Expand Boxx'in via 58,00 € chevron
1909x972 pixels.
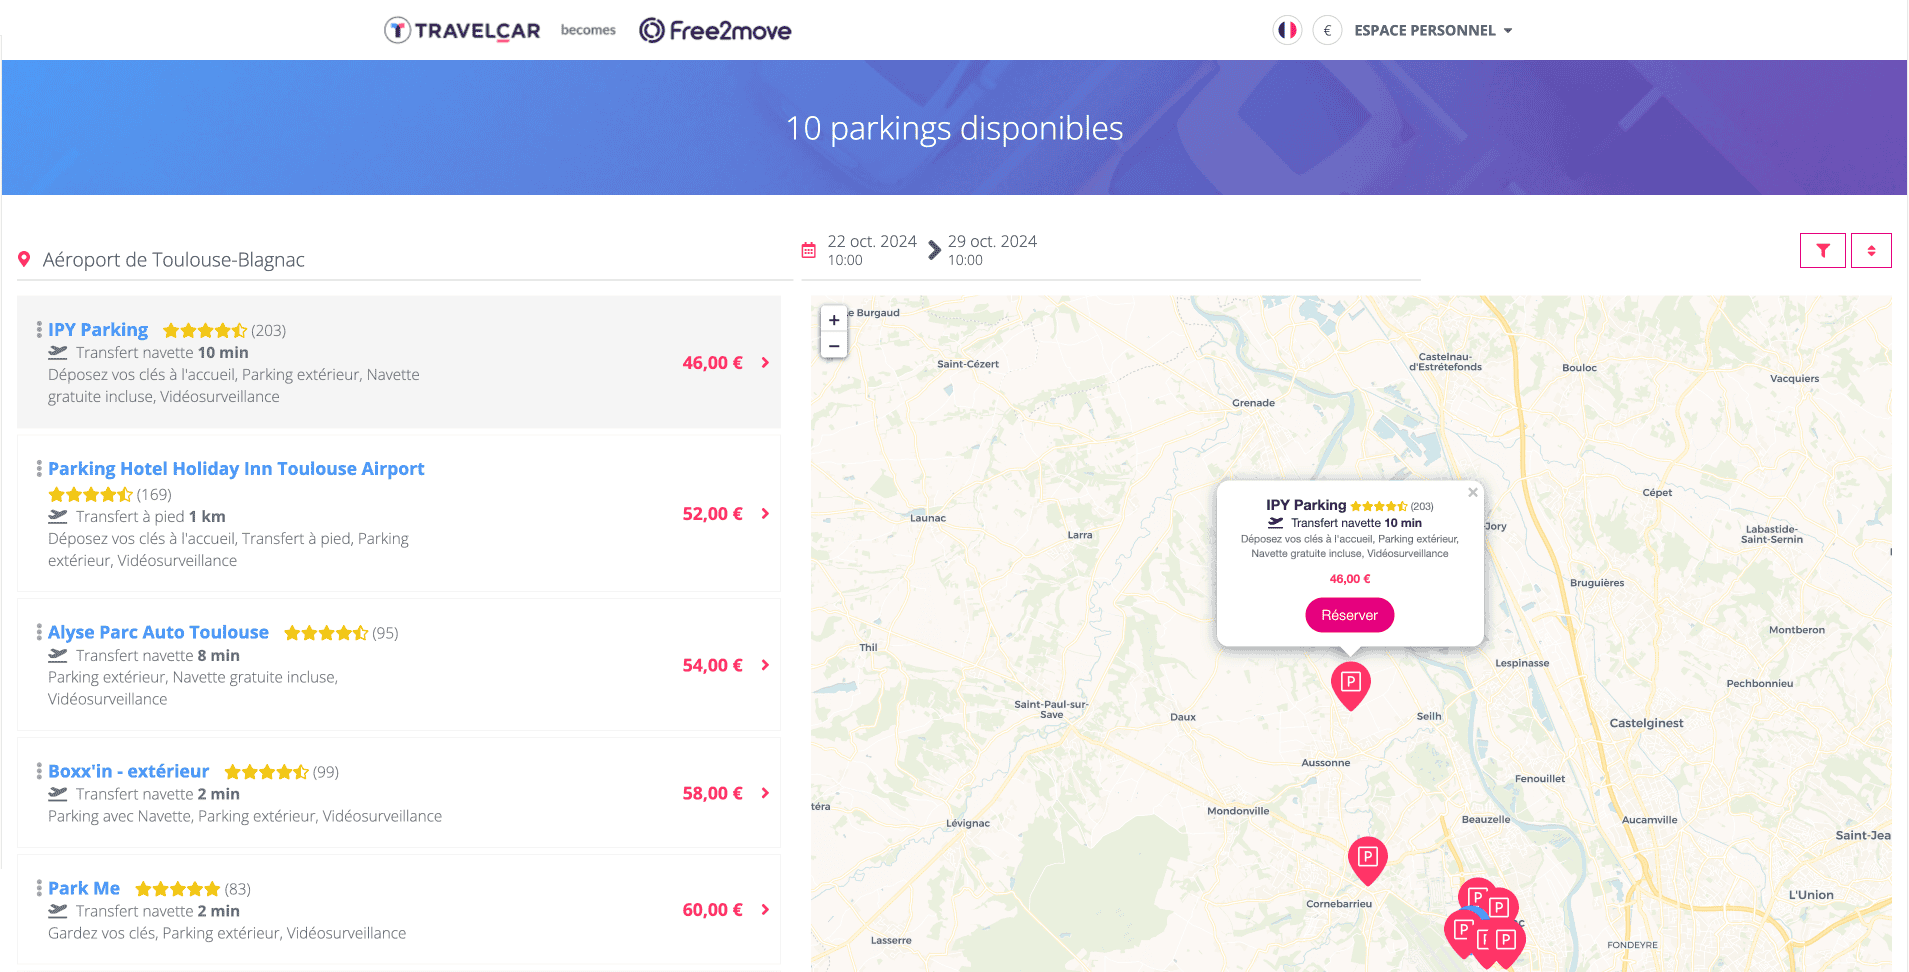pyautogui.click(x=765, y=793)
